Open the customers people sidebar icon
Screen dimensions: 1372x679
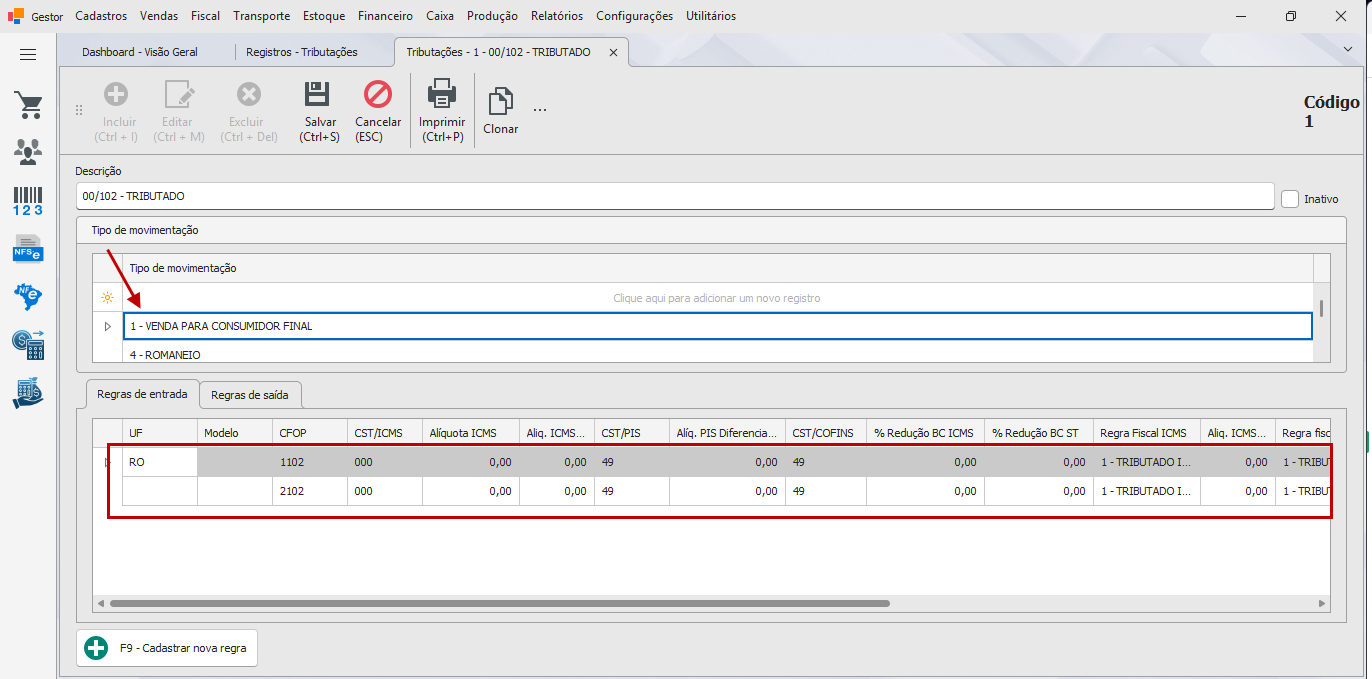[28, 152]
